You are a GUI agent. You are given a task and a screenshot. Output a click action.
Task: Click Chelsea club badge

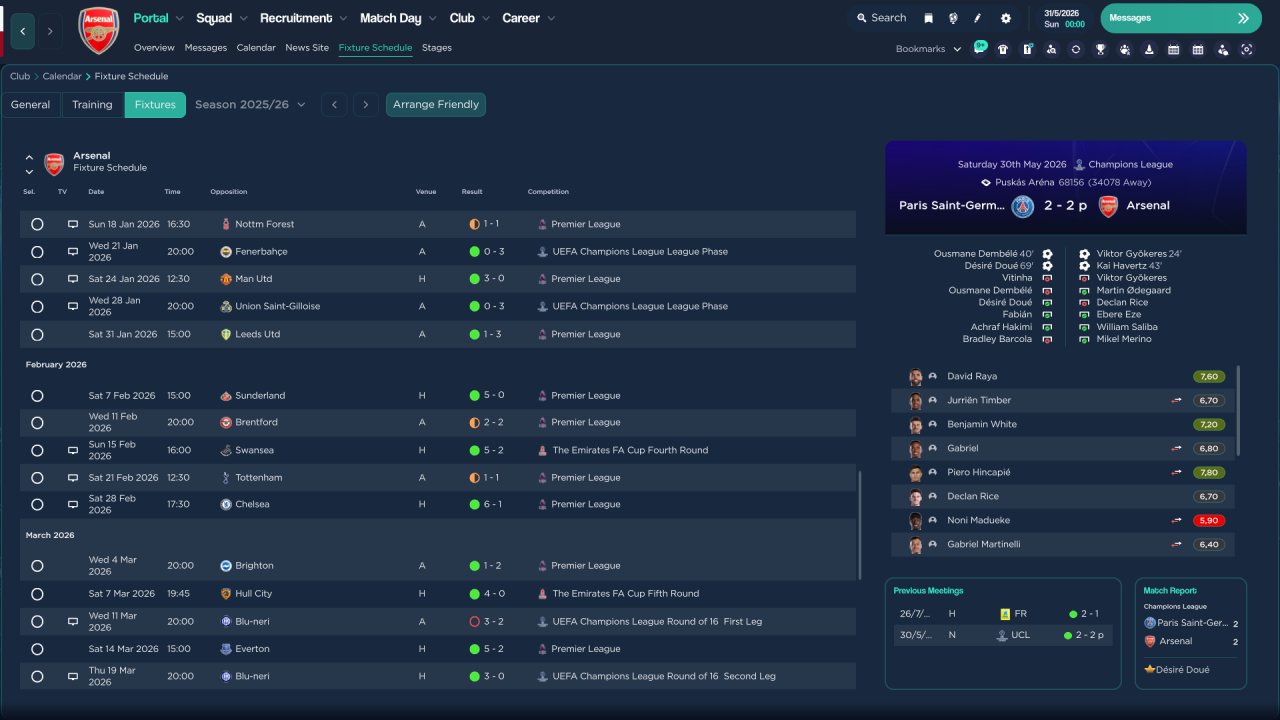(226, 504)
